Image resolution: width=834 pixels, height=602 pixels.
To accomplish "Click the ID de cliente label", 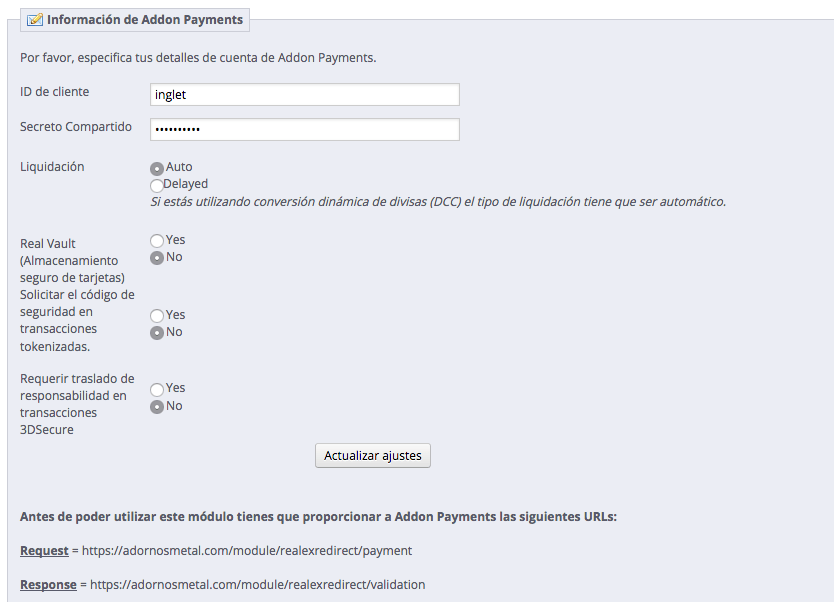I will click(54, 92).
